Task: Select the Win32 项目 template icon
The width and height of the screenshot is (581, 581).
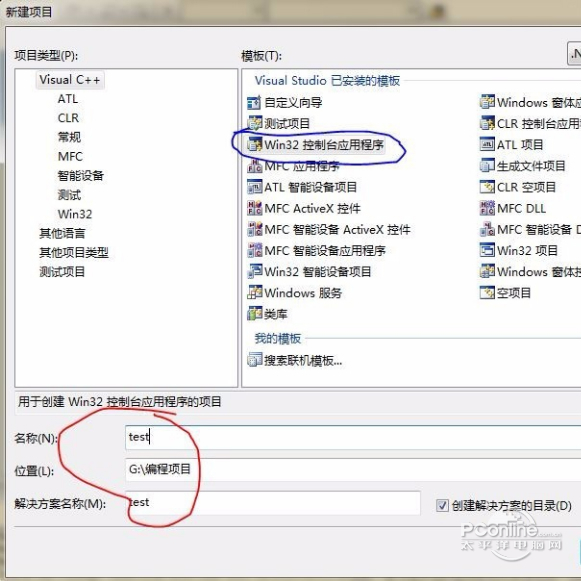Action: pos(487,250)
